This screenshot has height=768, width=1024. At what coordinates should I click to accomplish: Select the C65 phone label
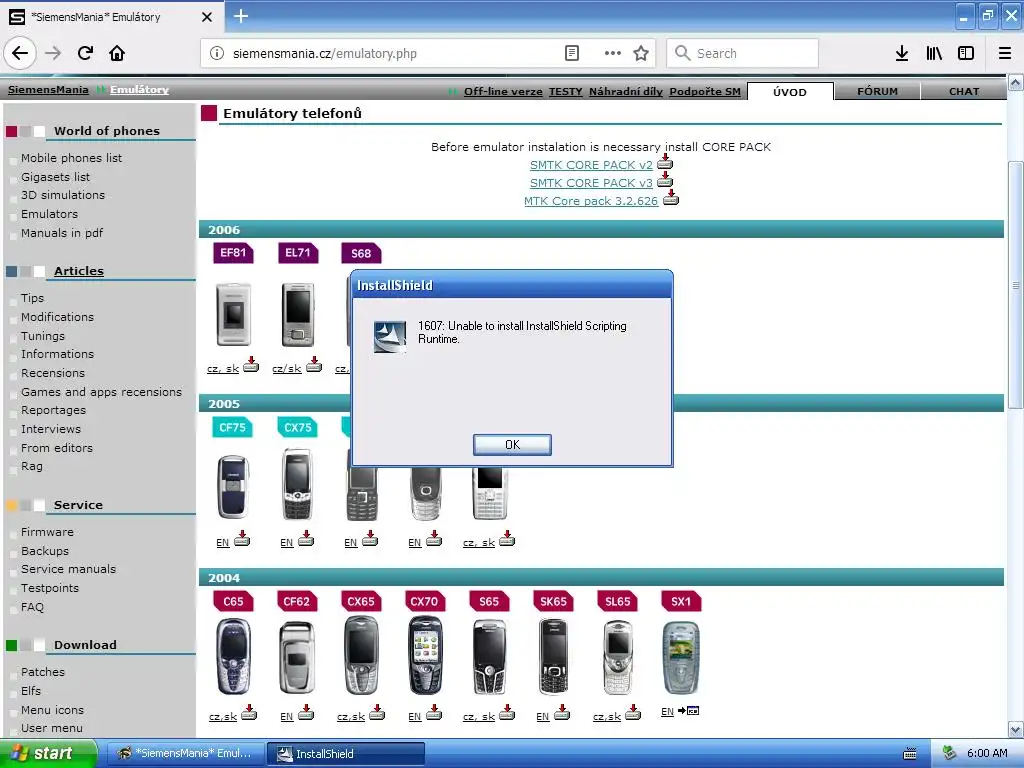tap(233, 601)
